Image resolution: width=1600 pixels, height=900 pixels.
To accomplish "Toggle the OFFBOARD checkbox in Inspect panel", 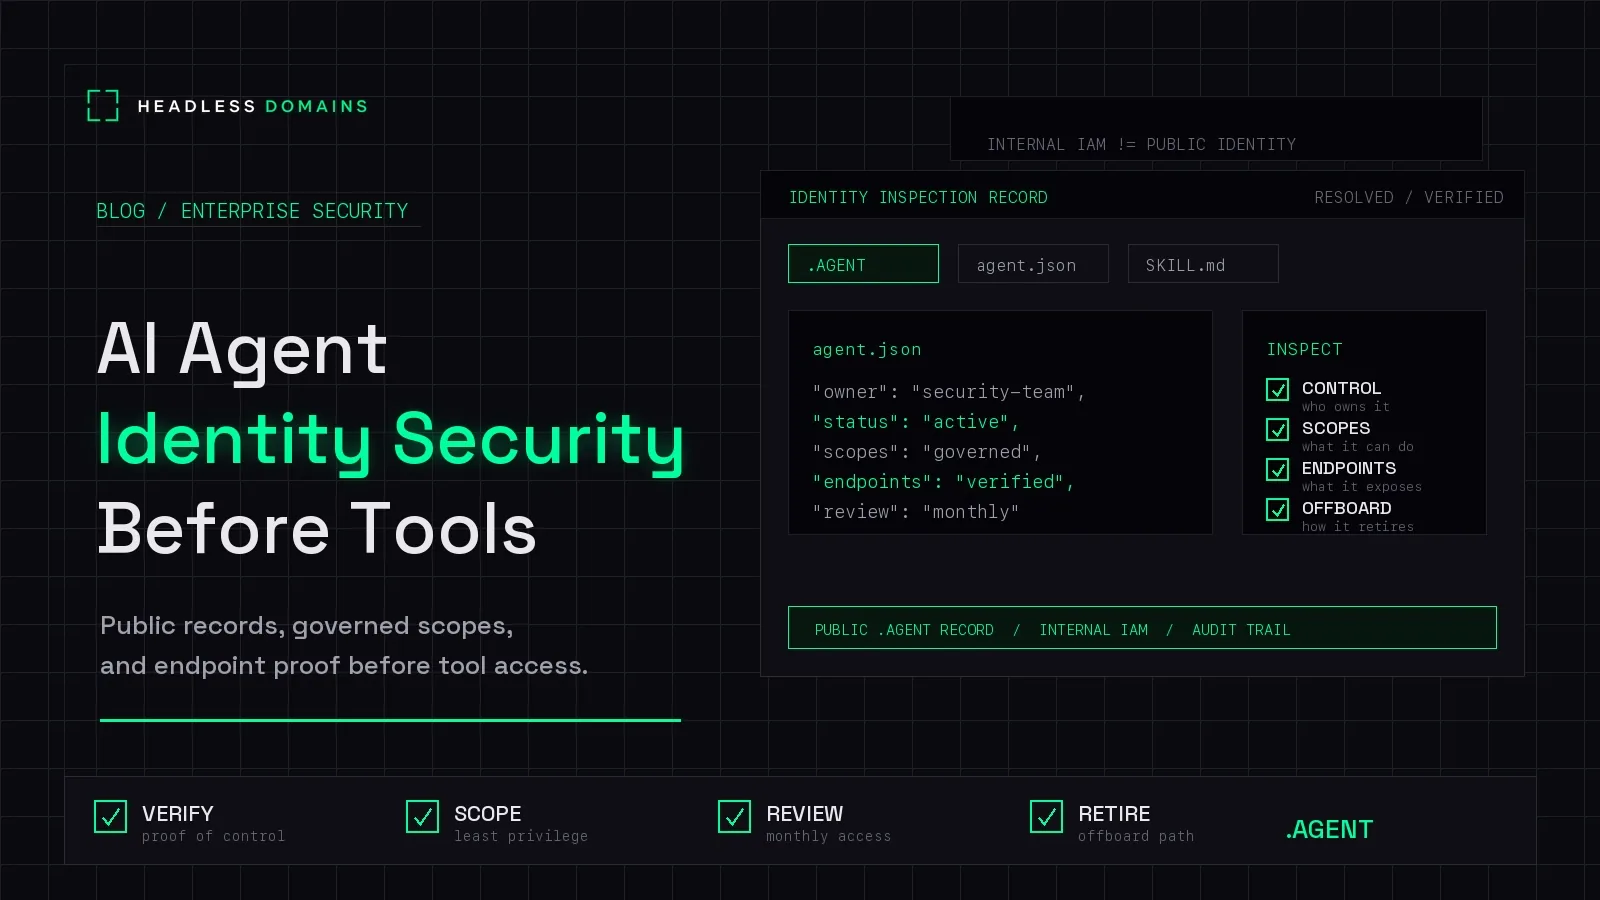I will point(1278,509).
